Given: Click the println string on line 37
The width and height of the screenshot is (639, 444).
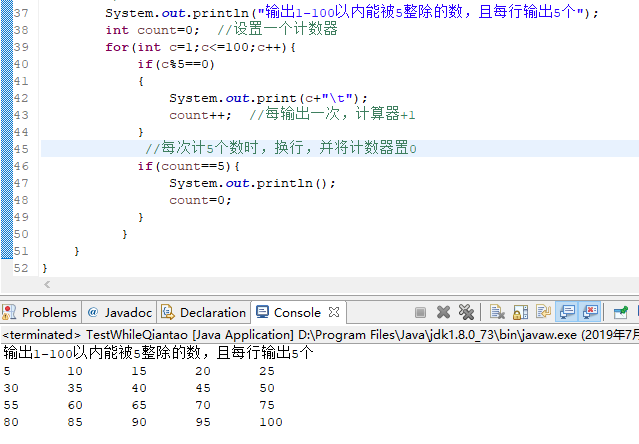Looking at the screenshot, I should point(421,12).
